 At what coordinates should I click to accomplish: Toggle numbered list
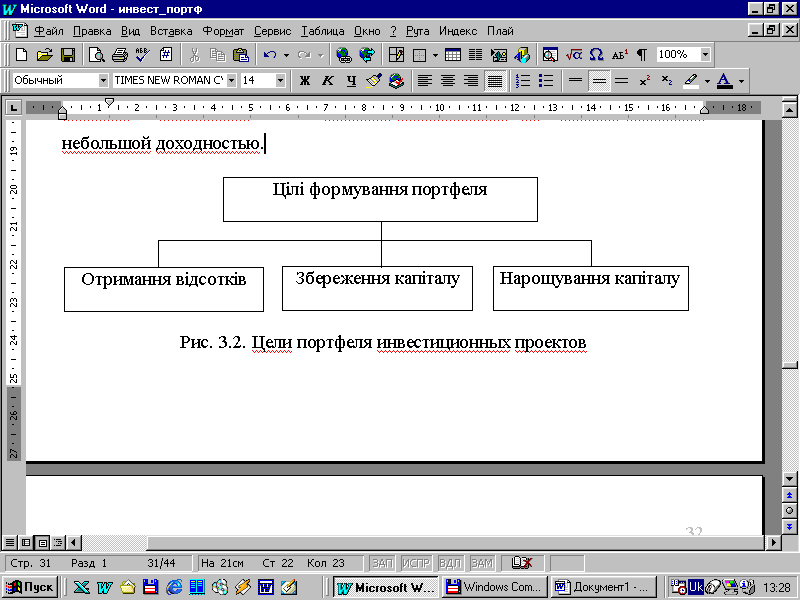(523, 81)
